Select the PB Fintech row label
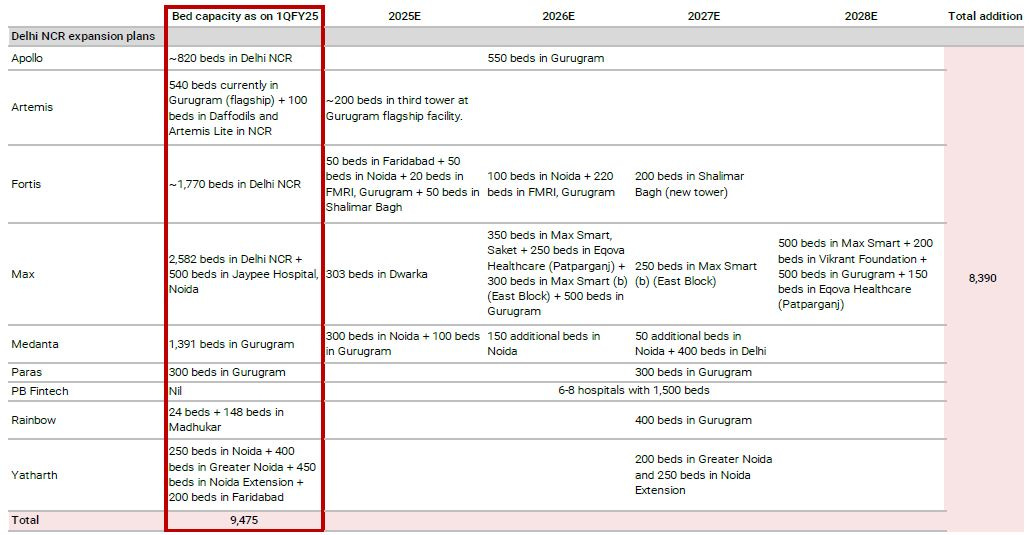Screen dimensions: 1030x535 point(40,391)
